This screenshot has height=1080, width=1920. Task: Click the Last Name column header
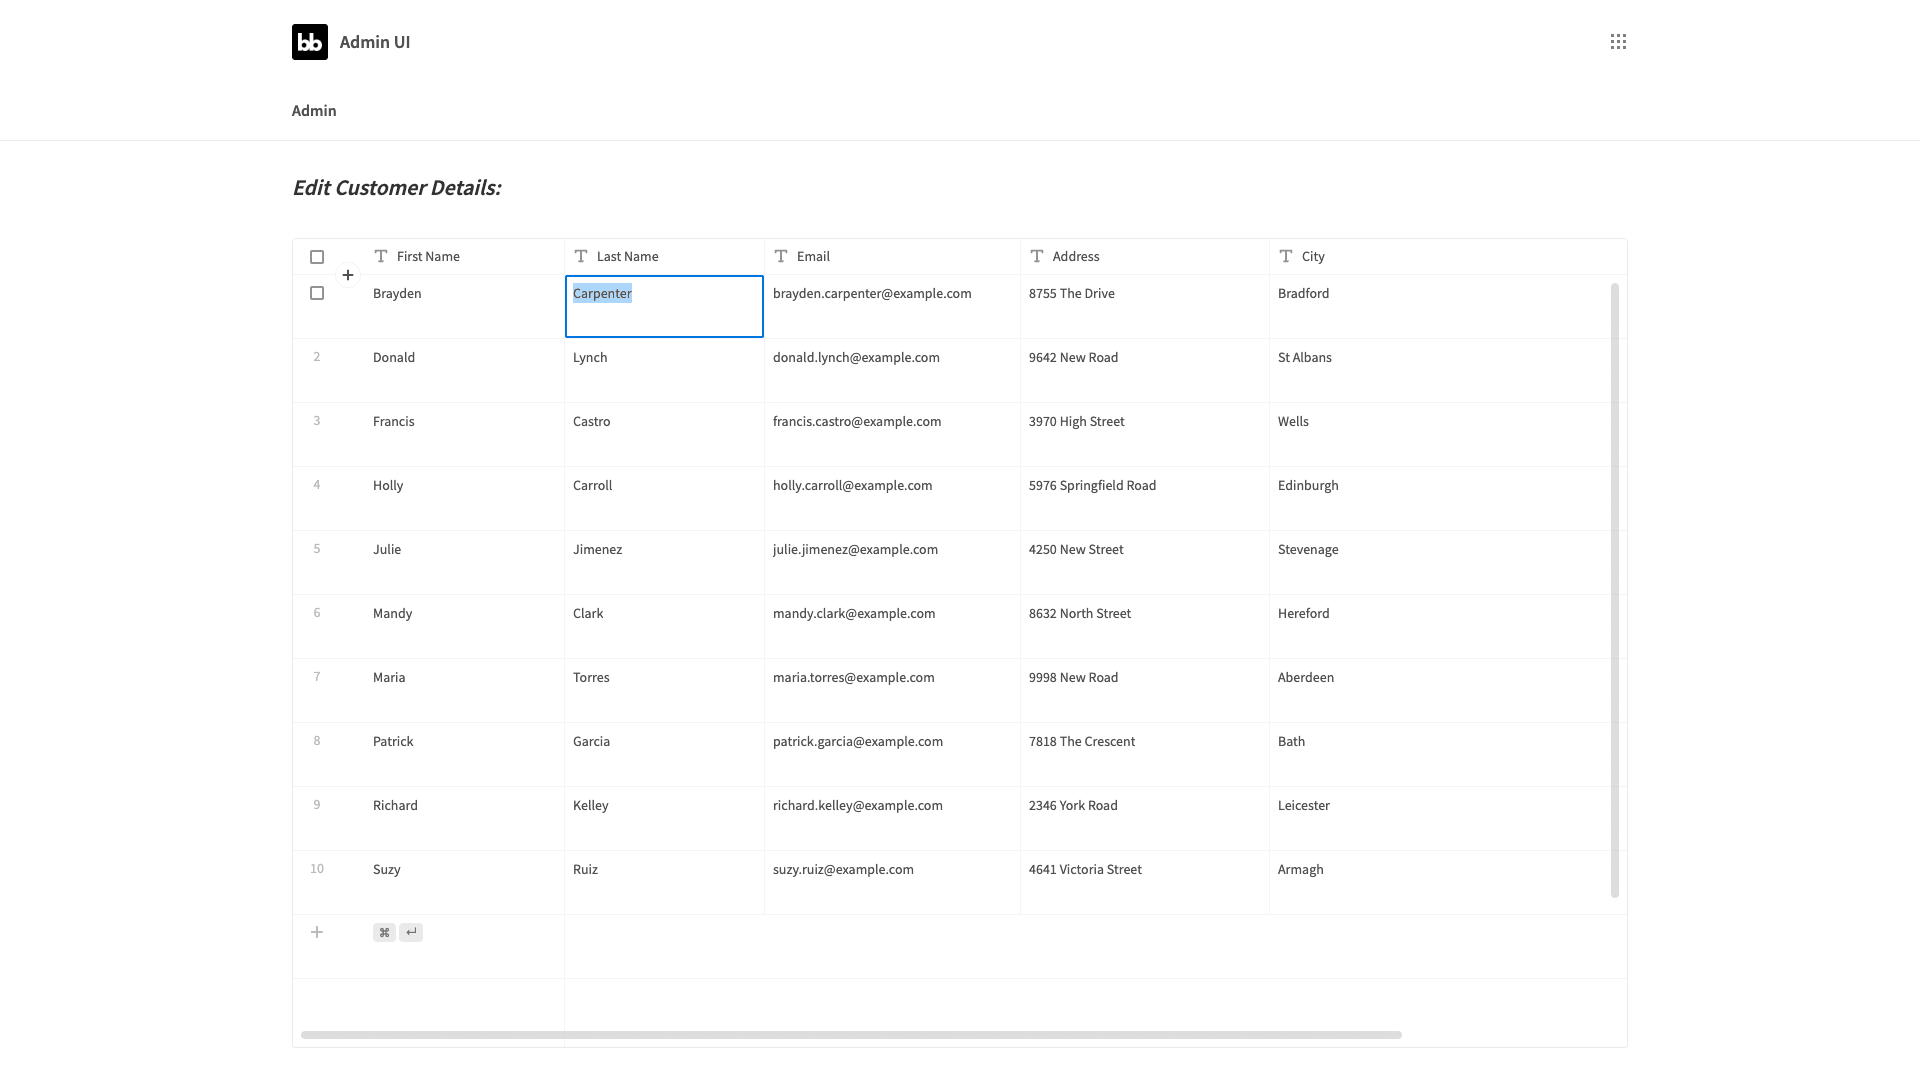pyautogui.click(x=665, y=256)
